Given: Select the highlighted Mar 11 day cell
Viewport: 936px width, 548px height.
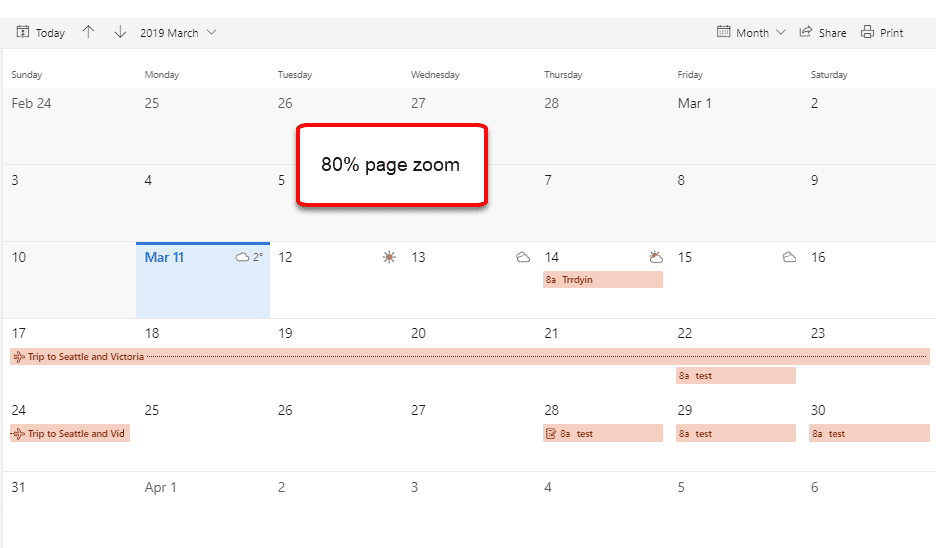Looking at the screenshot, I should [x=202, y=290].
